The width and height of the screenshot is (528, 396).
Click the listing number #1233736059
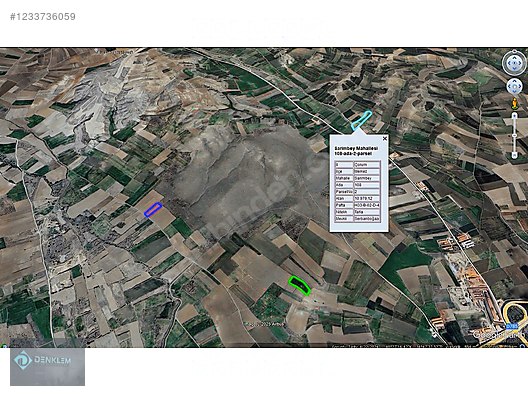click(x=43, y=16)
